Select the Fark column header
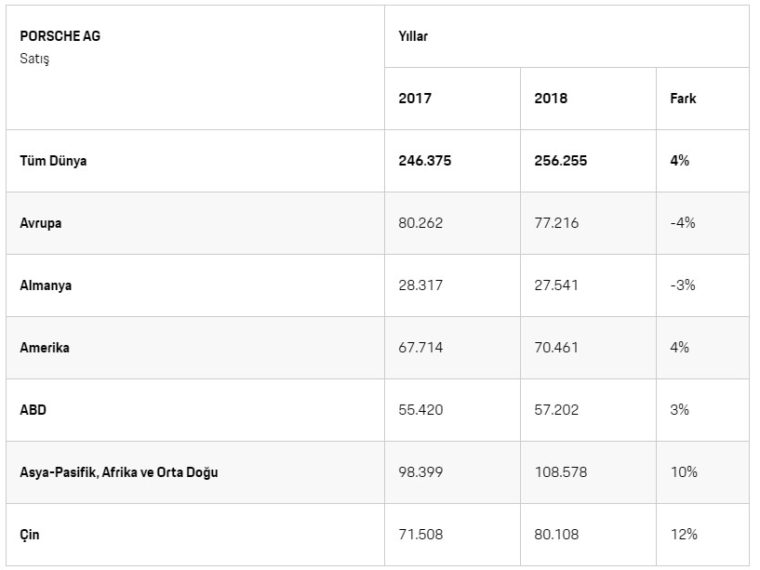Screen dimensions: 760x570 683,99
